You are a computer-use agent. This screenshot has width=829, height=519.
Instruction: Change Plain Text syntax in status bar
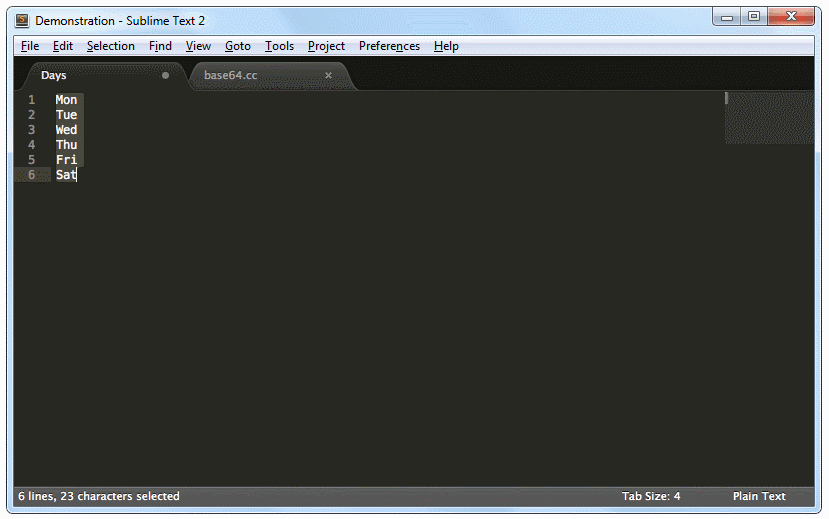point(759,496)
